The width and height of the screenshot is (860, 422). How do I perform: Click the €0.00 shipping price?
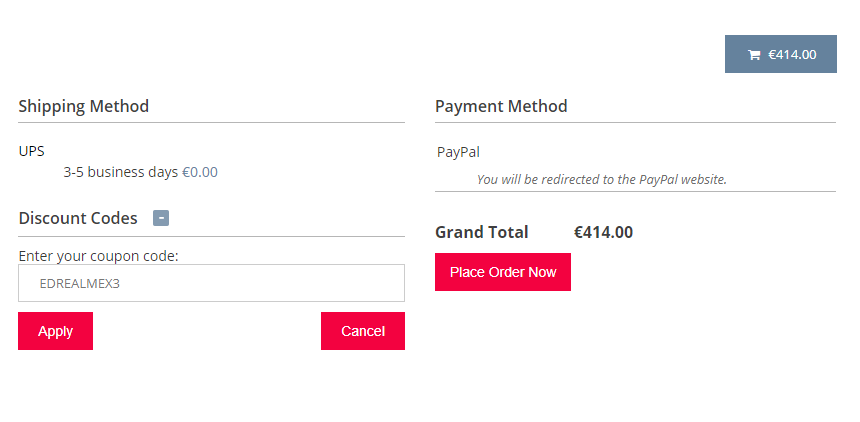click(200, 172)
